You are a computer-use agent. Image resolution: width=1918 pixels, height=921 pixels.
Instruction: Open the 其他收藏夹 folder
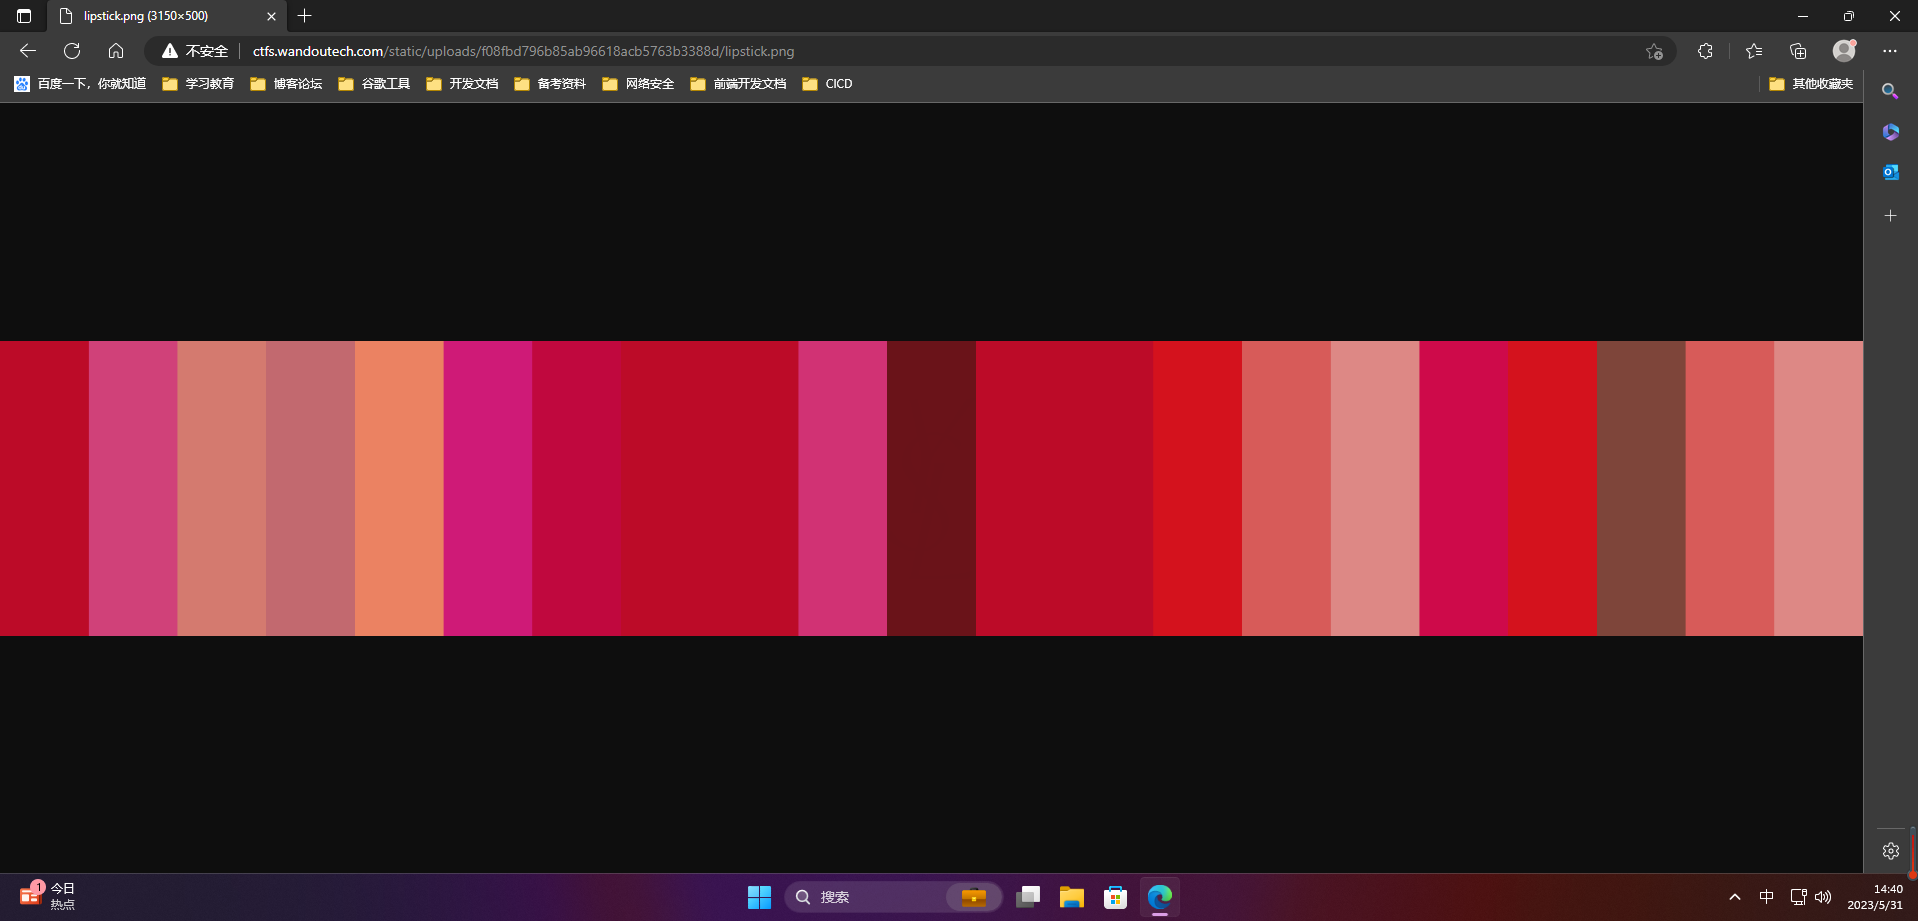(x=1811, y=84)
